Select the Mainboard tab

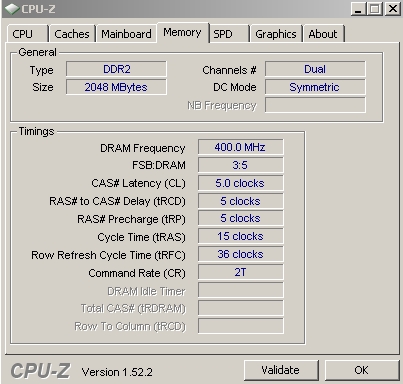pyautogui.click(x=126, y=34)
